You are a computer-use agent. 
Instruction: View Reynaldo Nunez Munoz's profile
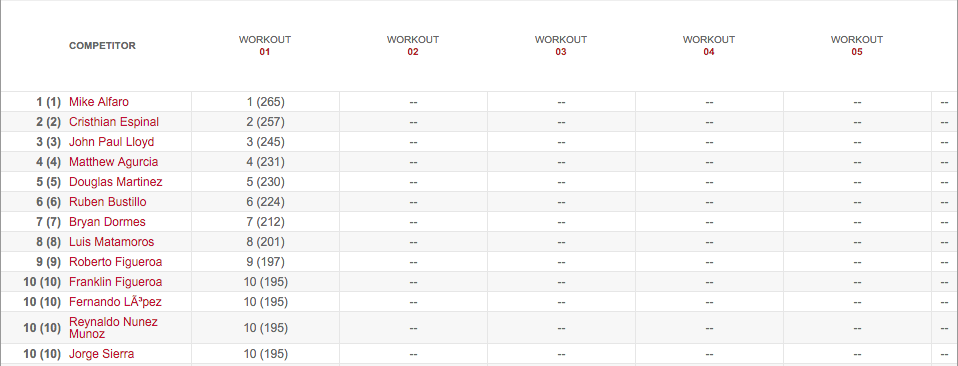click(x=113, y=328)
